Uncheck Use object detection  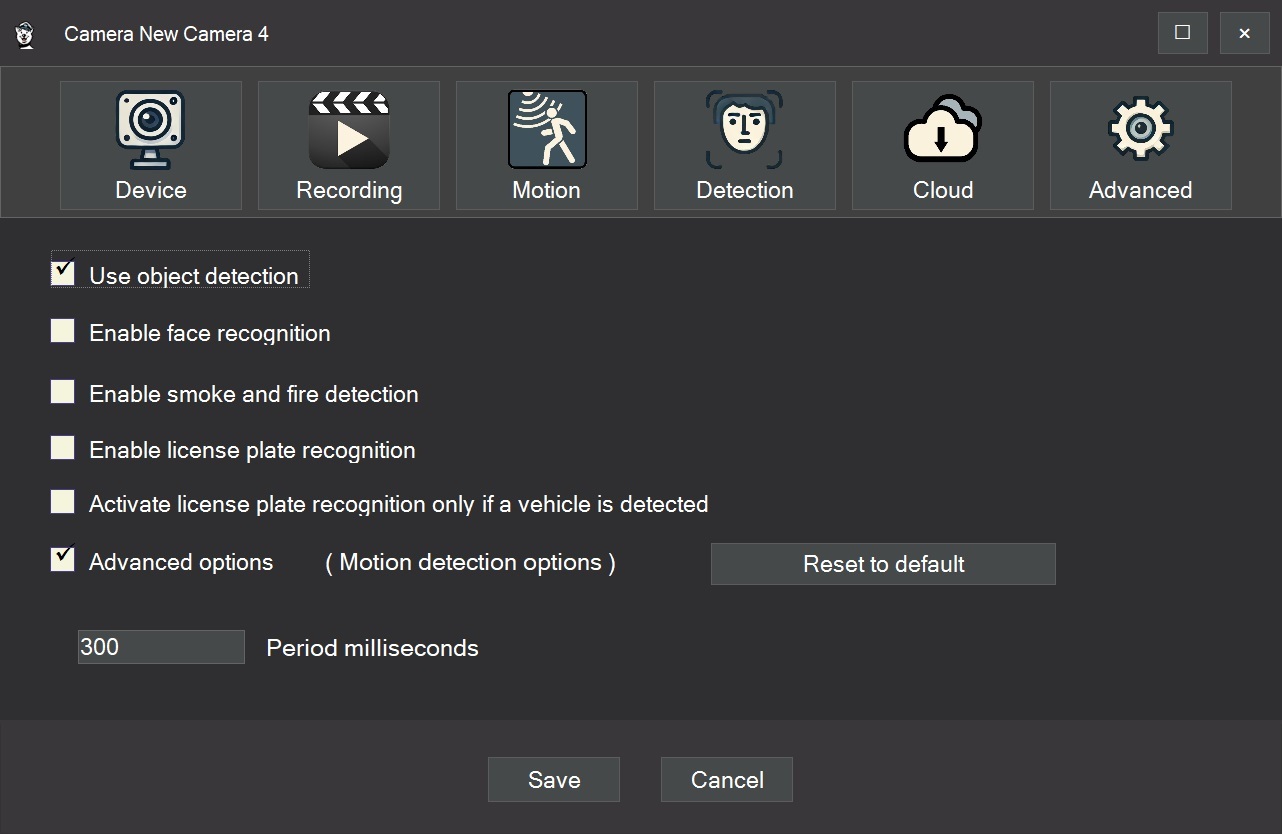63,273
